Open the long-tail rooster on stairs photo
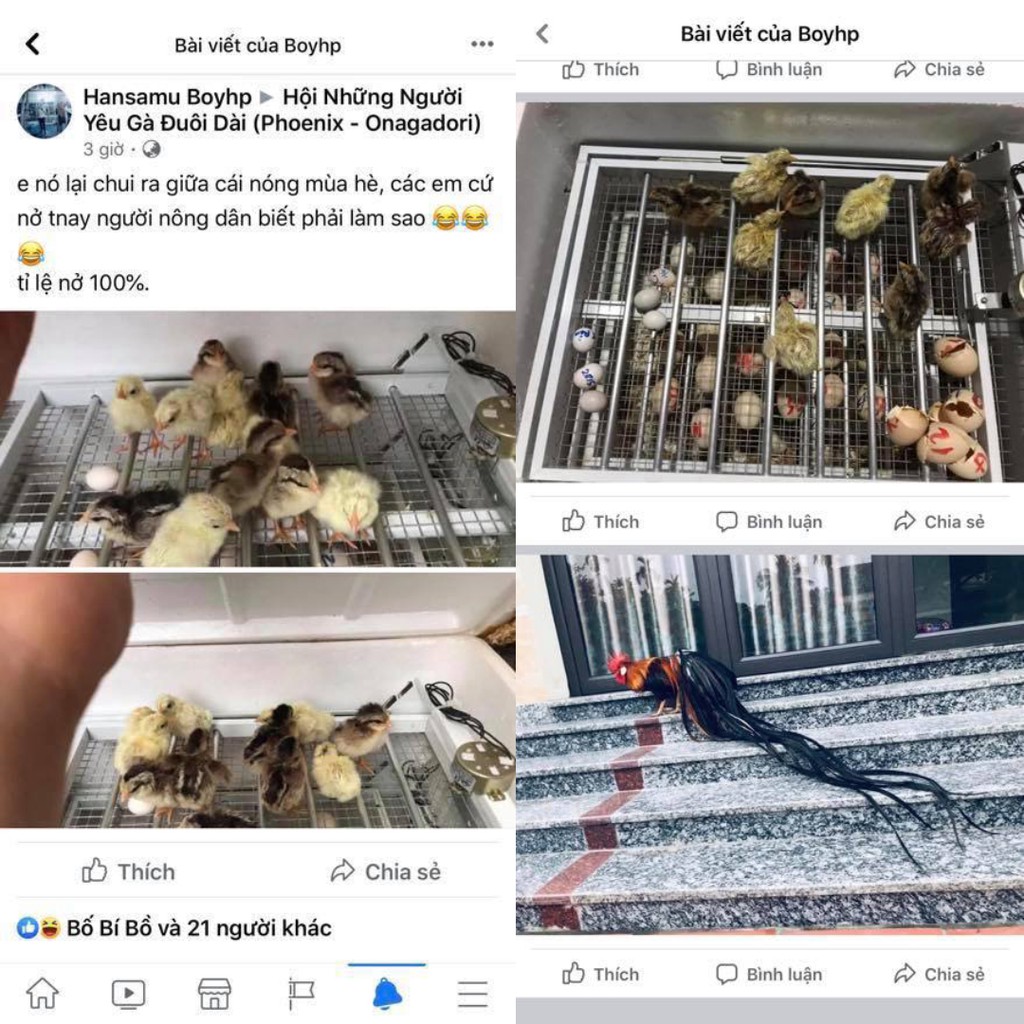The image size is (1024, 1024). click(x=769, y=744)
